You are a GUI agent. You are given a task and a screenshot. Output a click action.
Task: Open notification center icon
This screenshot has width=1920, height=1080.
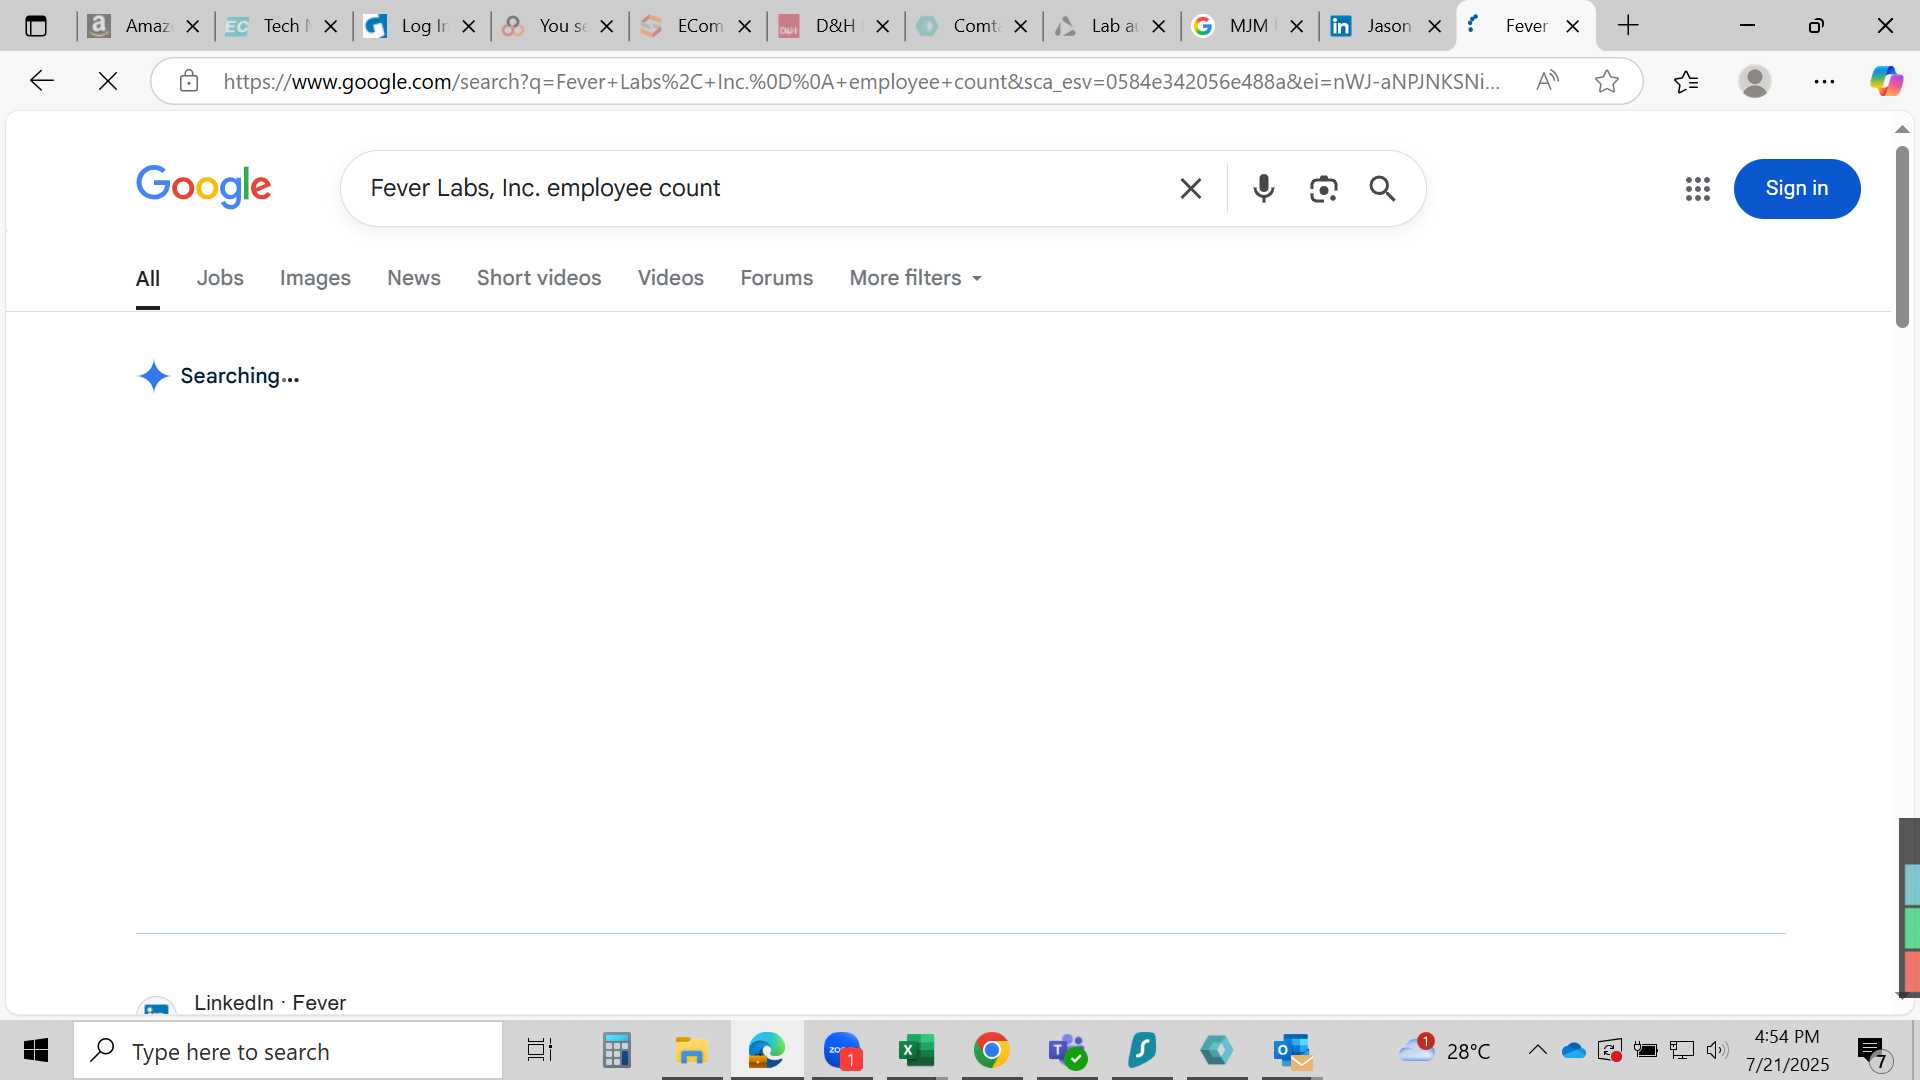[x=1871, y=1050]
